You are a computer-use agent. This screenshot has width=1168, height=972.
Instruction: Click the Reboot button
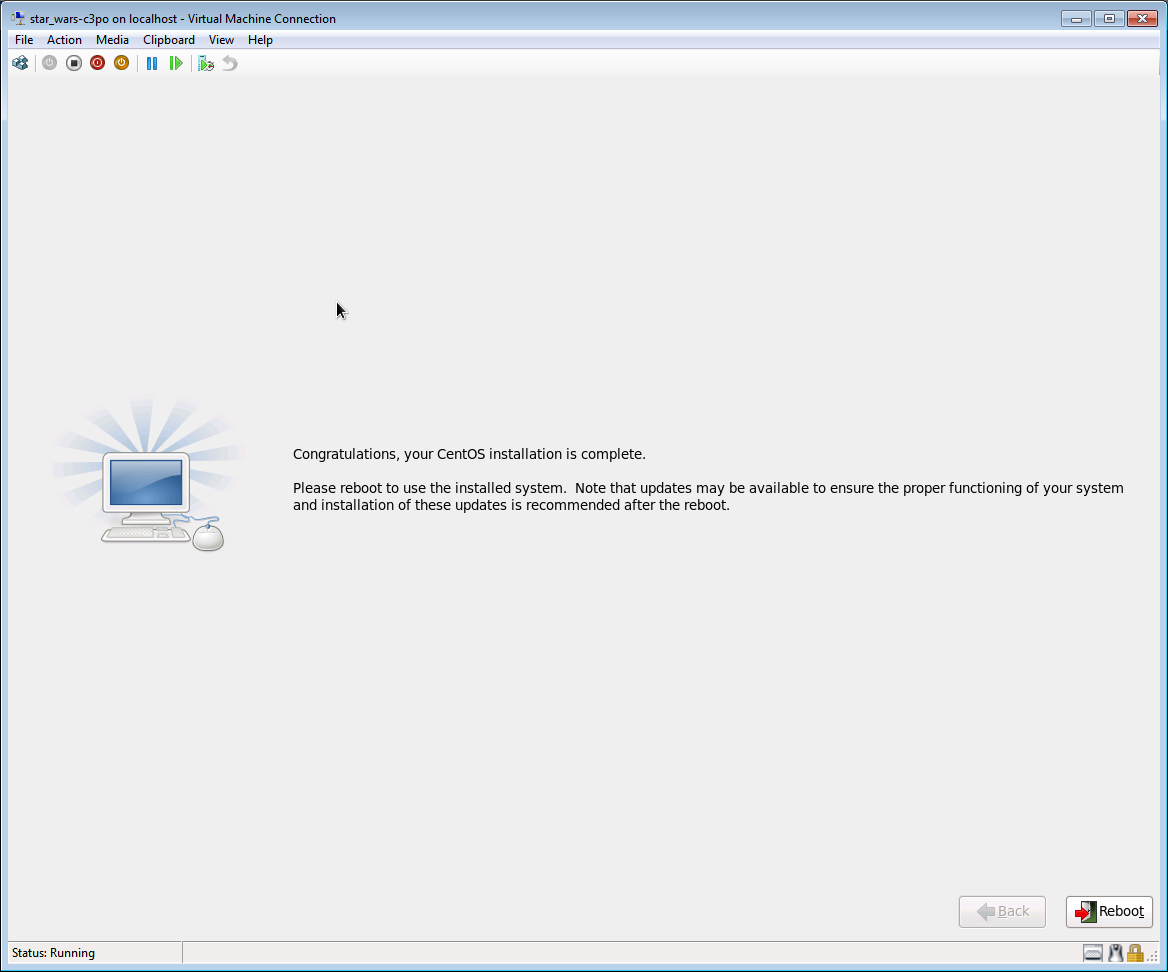1109,912
